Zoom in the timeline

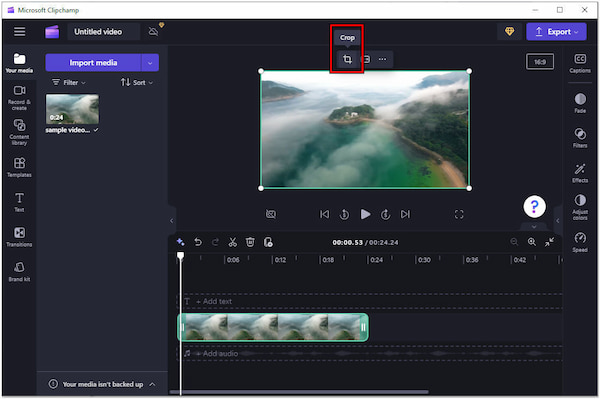coord(532,242)
